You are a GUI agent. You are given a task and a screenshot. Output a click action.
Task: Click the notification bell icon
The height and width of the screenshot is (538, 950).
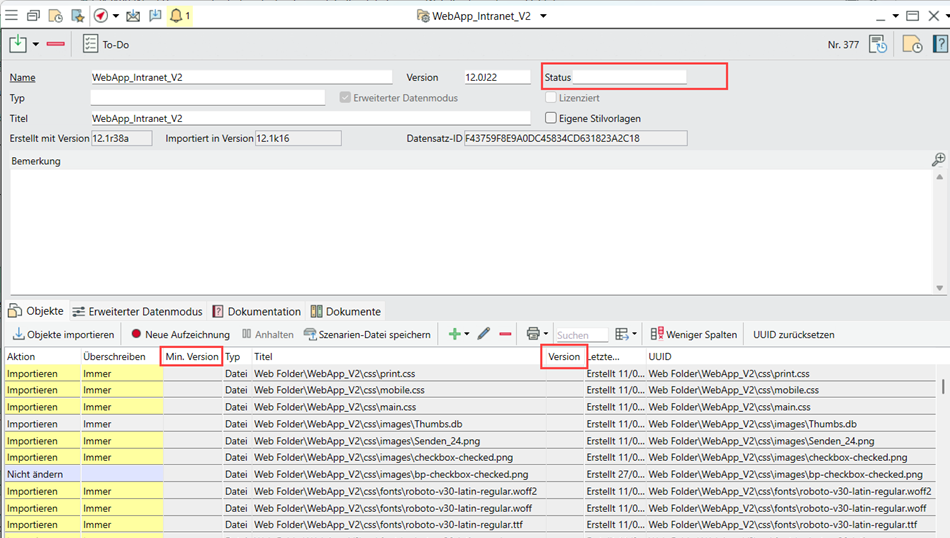[176, 16]
